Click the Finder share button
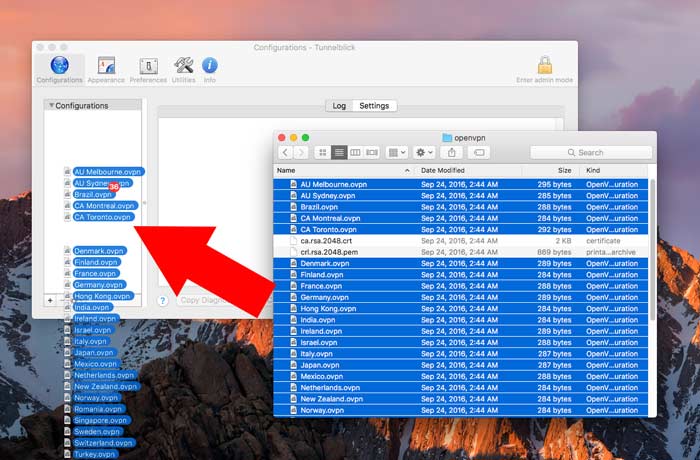The width and height of the screenshot is (700, 460). (452, 153)
